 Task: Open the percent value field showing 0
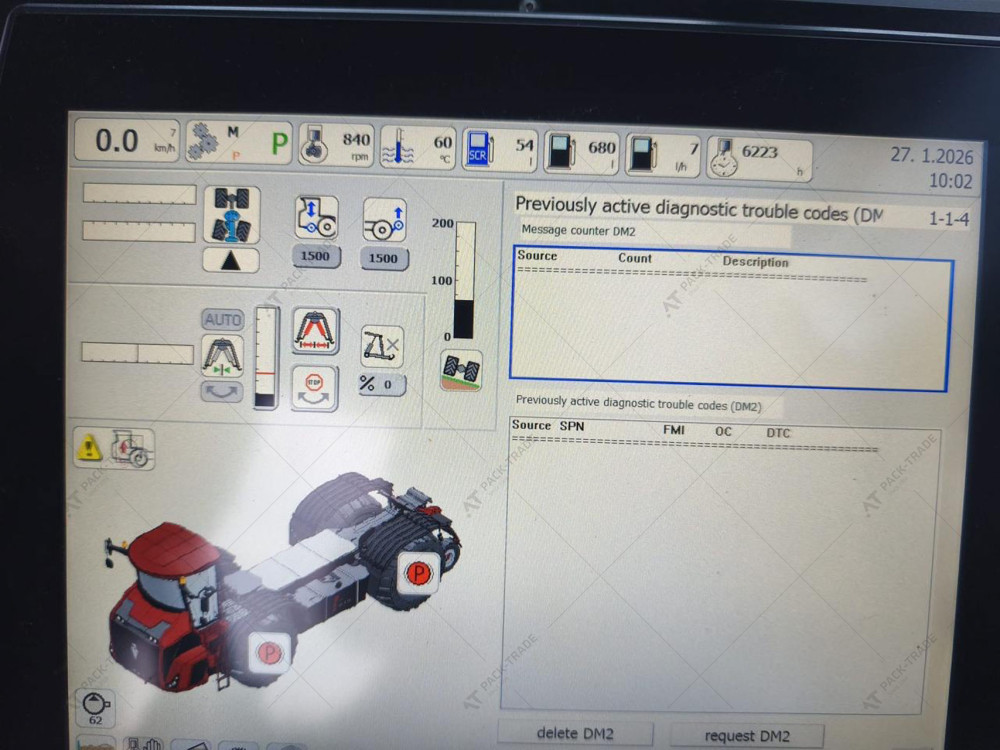coord(381,385)
